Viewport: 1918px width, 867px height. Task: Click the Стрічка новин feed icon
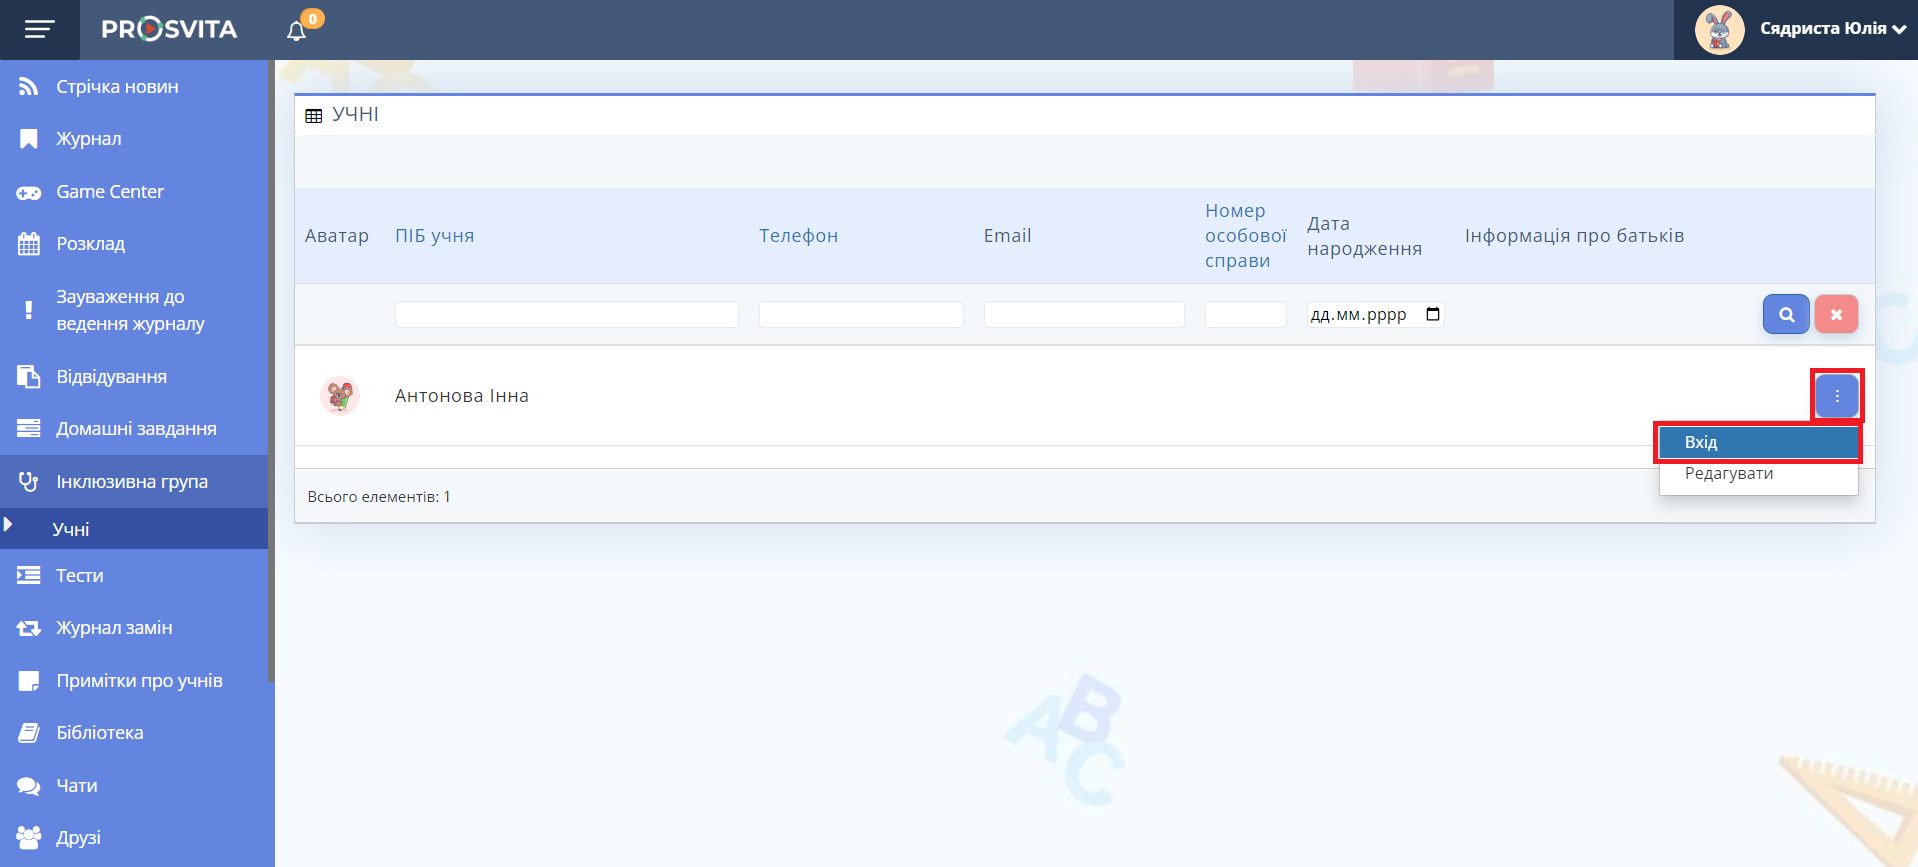coord(29,87)
